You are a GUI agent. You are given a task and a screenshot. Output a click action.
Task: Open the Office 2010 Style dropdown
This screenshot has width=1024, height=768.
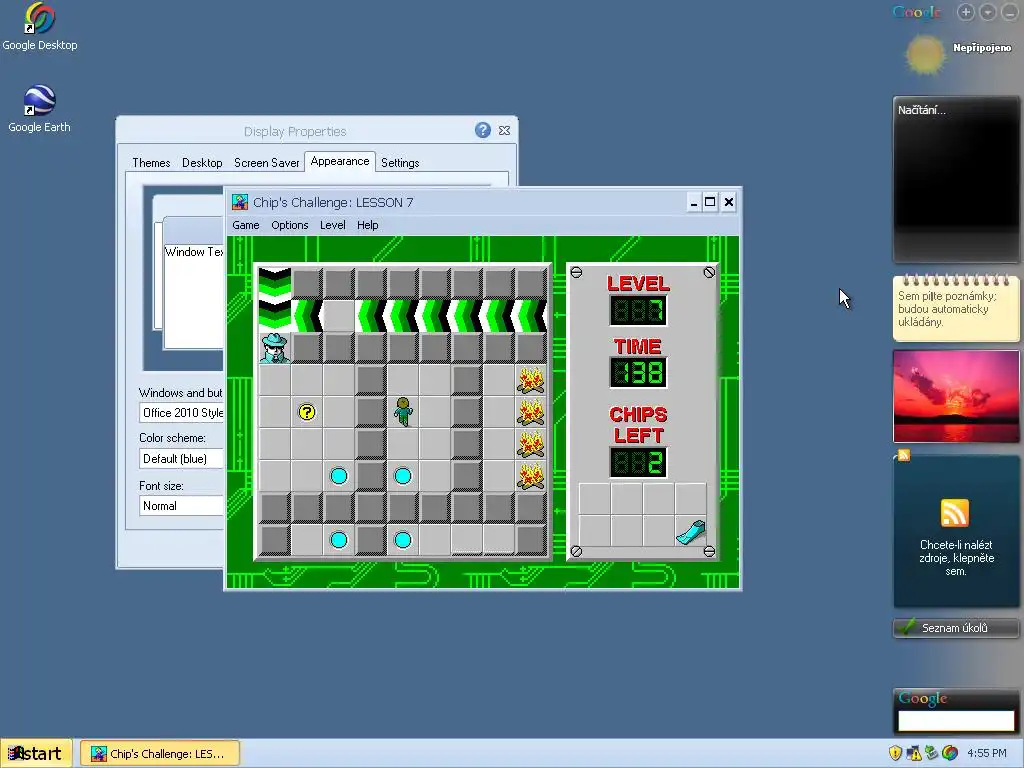coord(182,413)
